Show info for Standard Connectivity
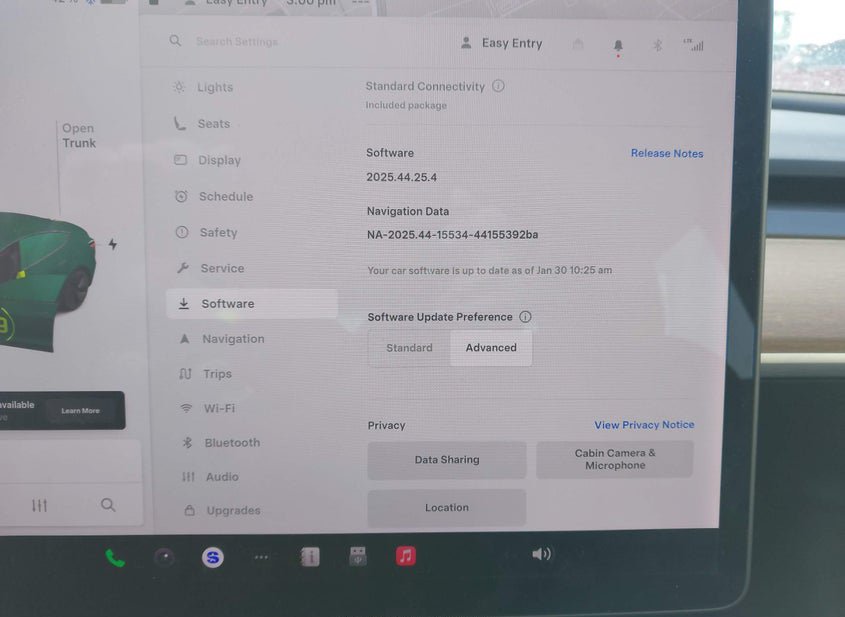This screenshot has height=617, width=845. coord(498,86)
